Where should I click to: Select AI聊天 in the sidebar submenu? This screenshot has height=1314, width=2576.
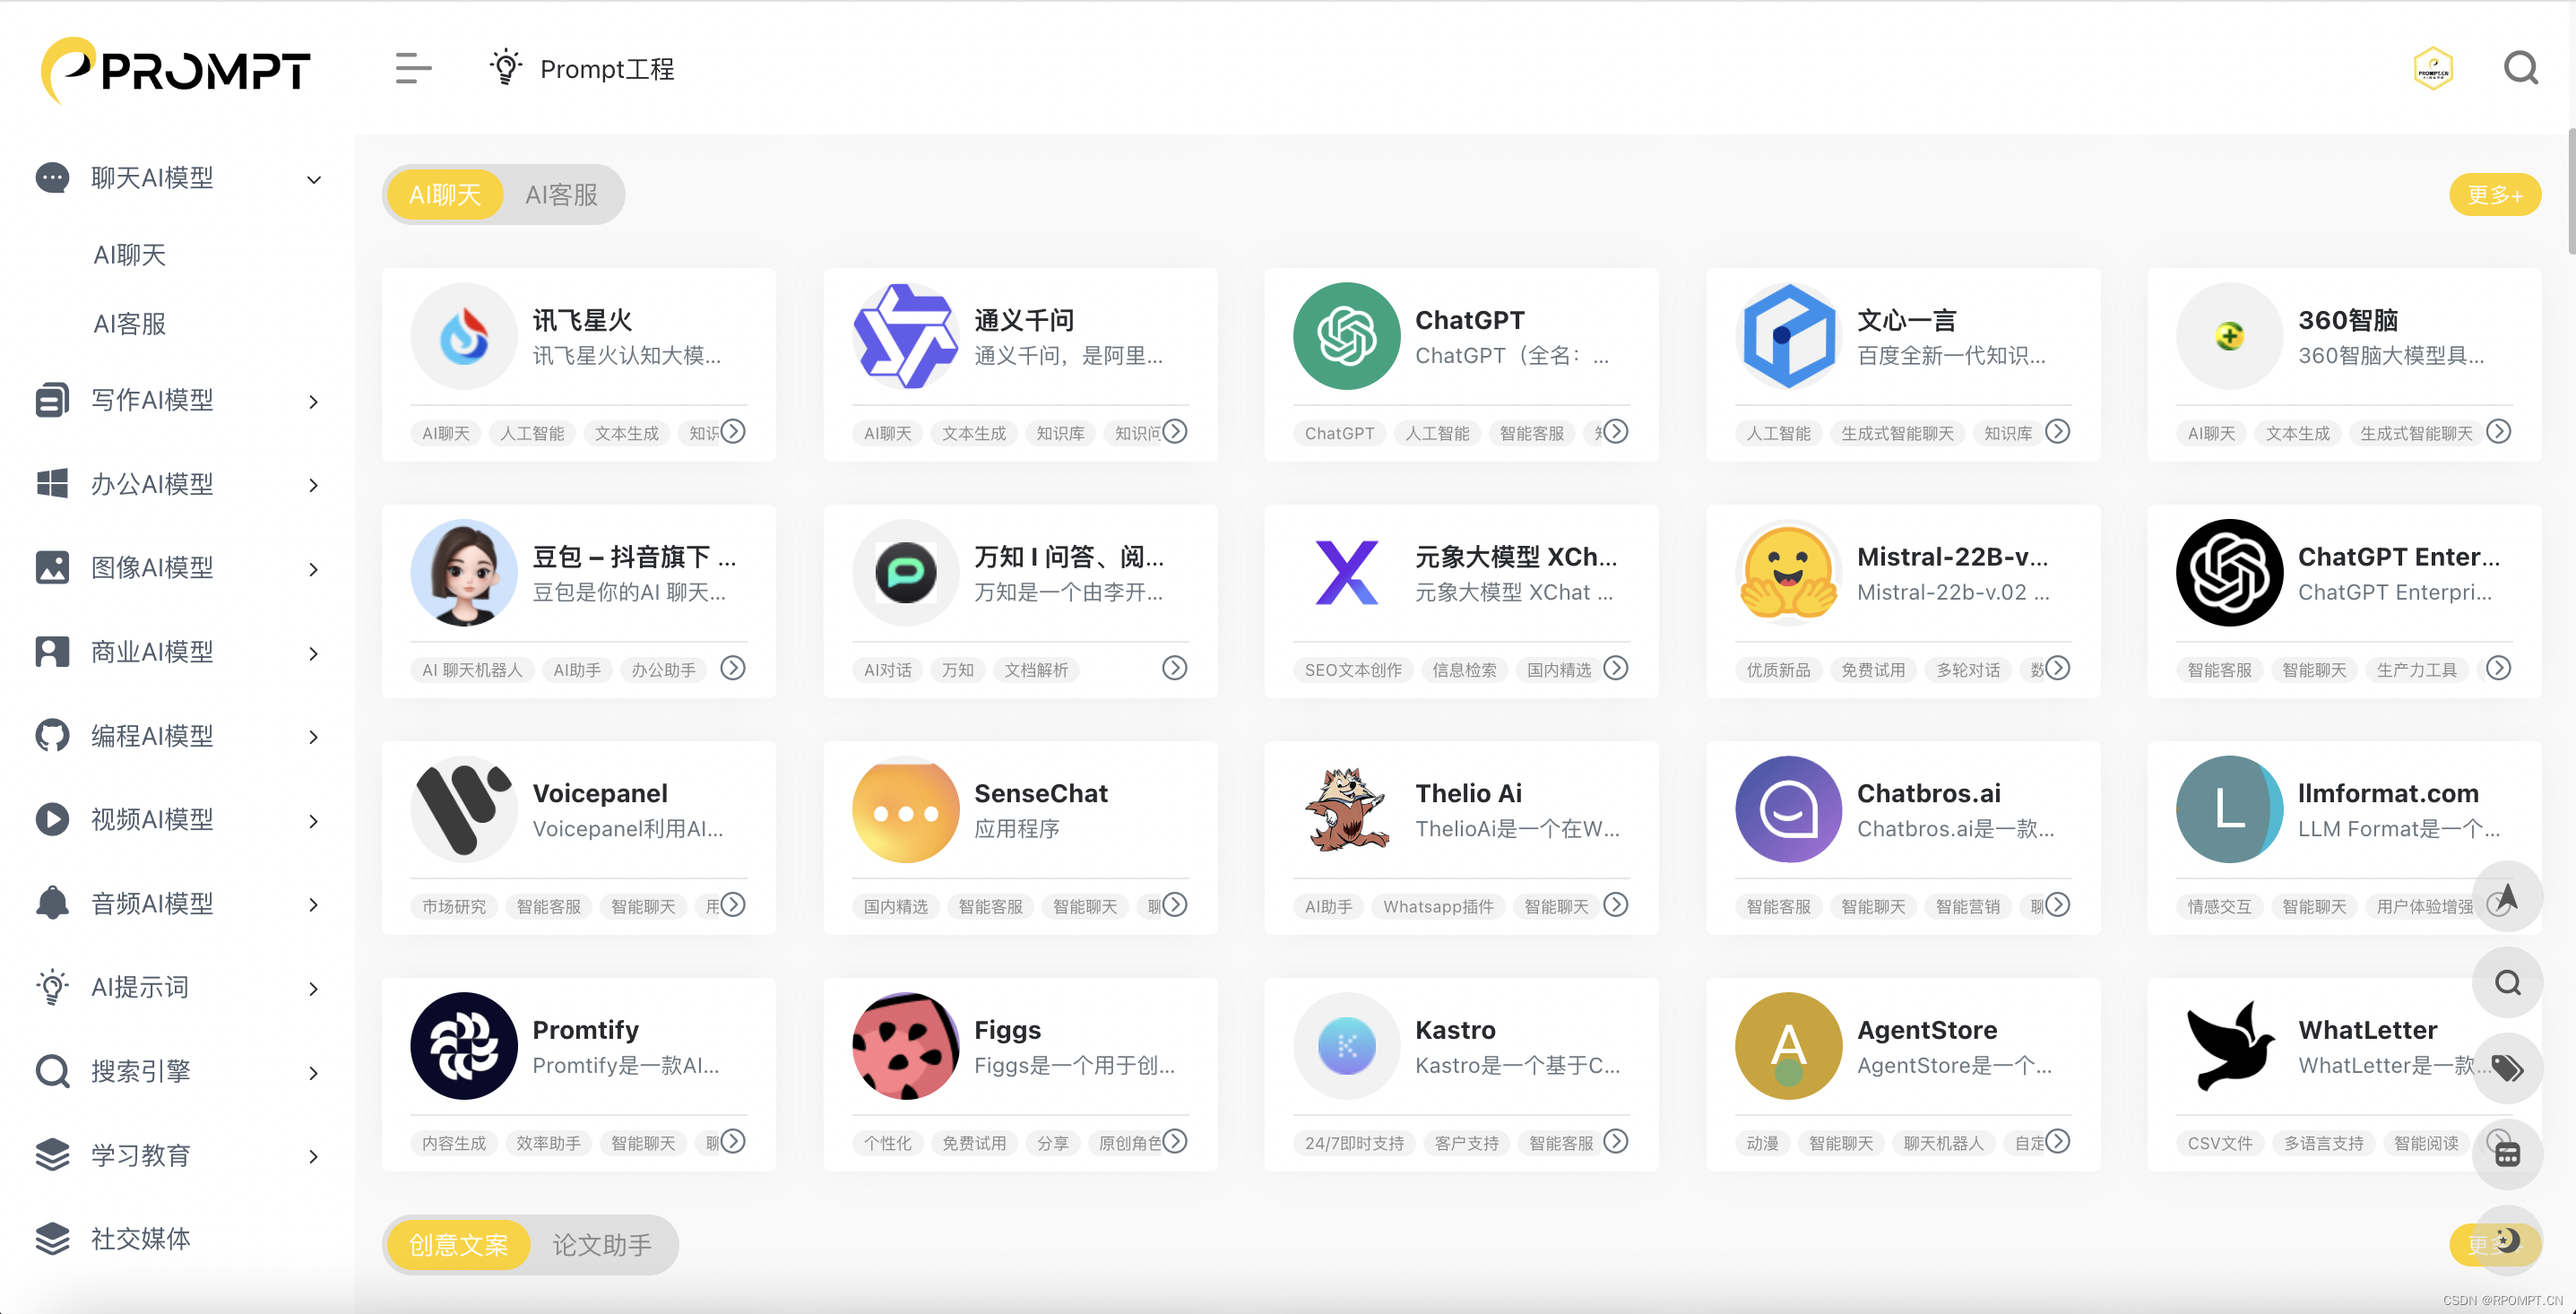pos(129,255)
